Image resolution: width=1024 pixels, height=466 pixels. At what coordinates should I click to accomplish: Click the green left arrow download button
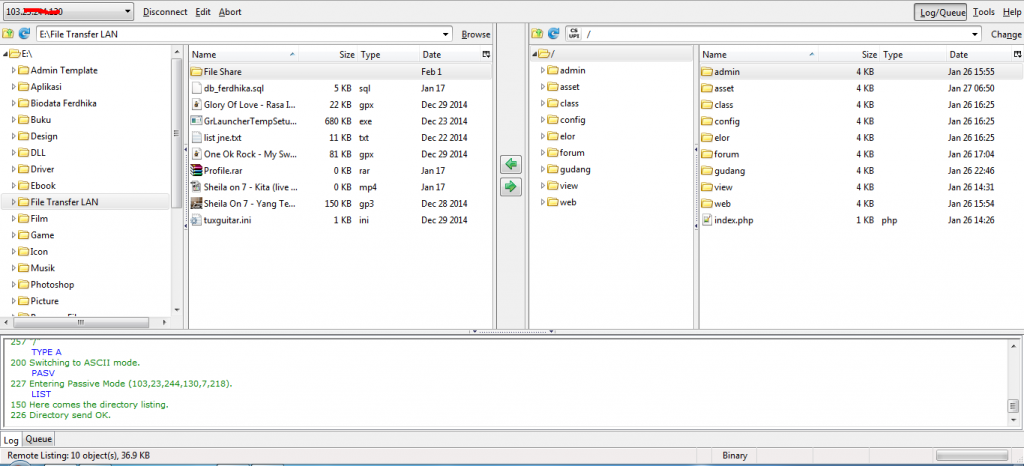tap(511, 164)
